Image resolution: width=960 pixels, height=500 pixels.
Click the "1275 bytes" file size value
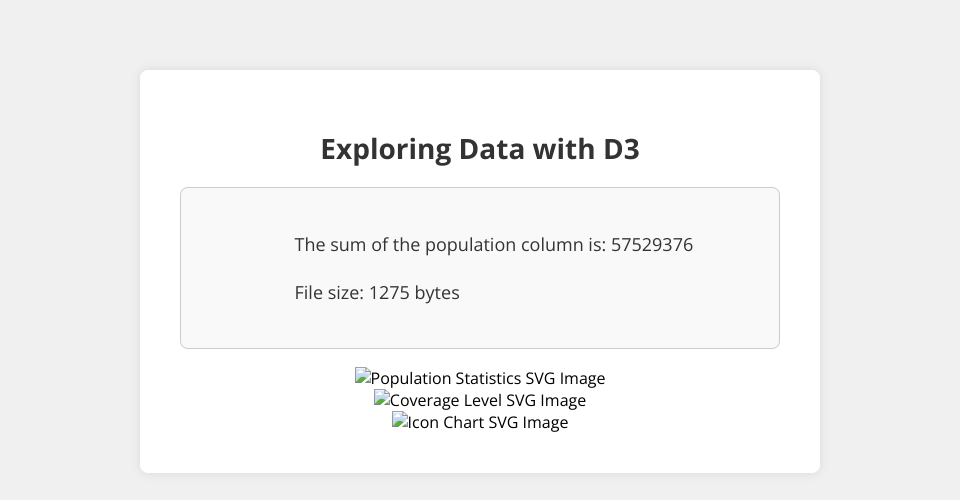tap(414, 293)
